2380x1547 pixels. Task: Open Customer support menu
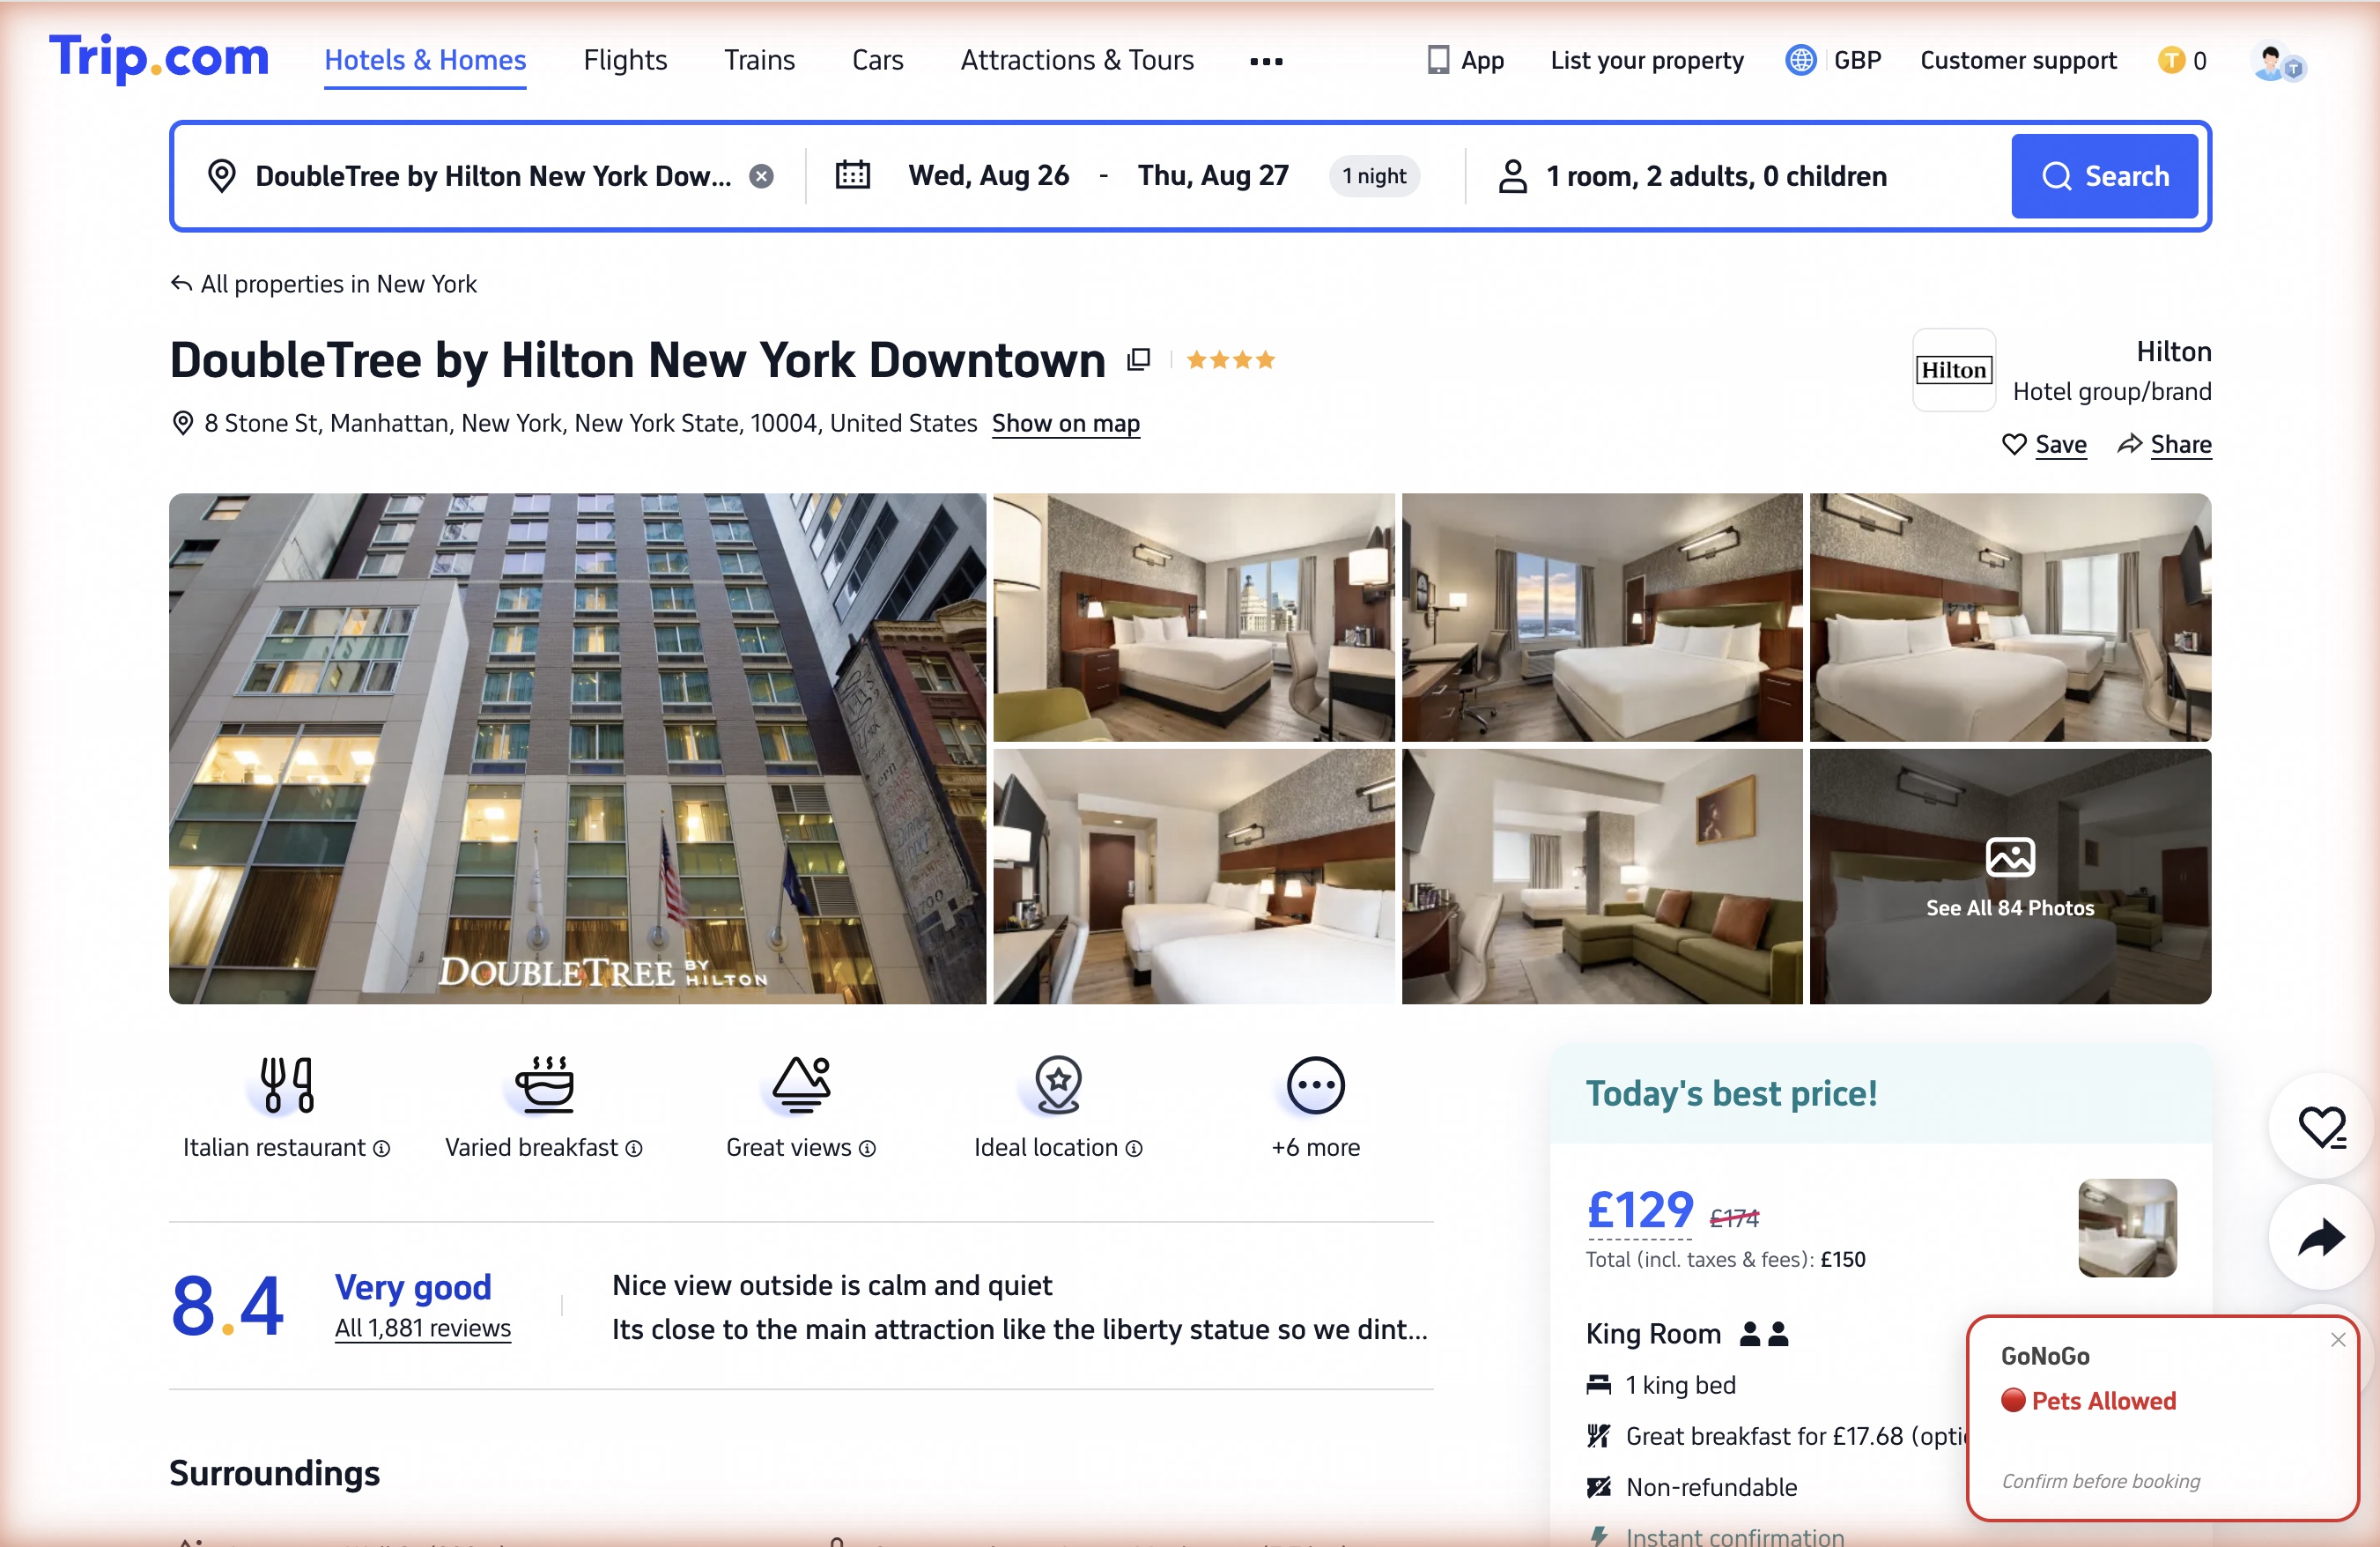click(2018, 60)
